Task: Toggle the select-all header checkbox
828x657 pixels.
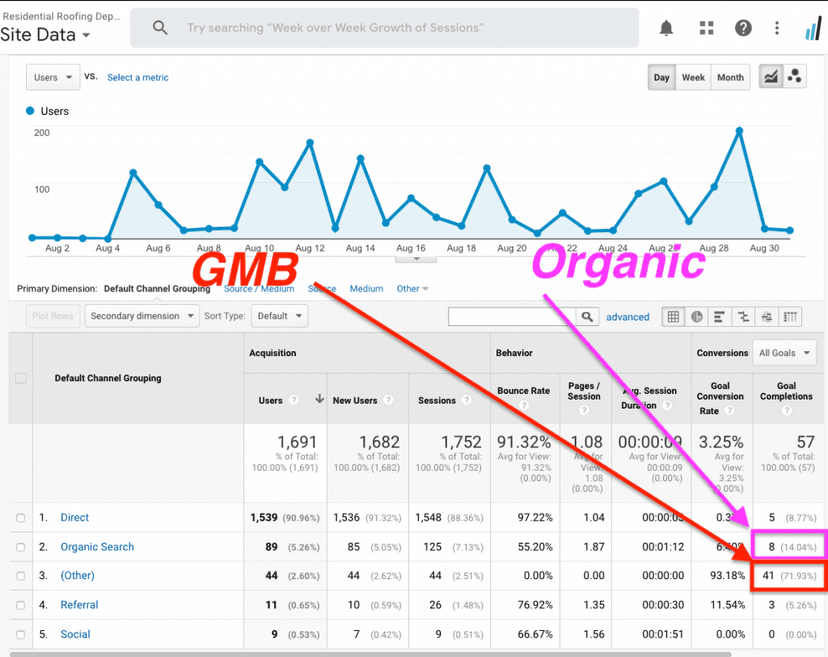Action: 21,378
